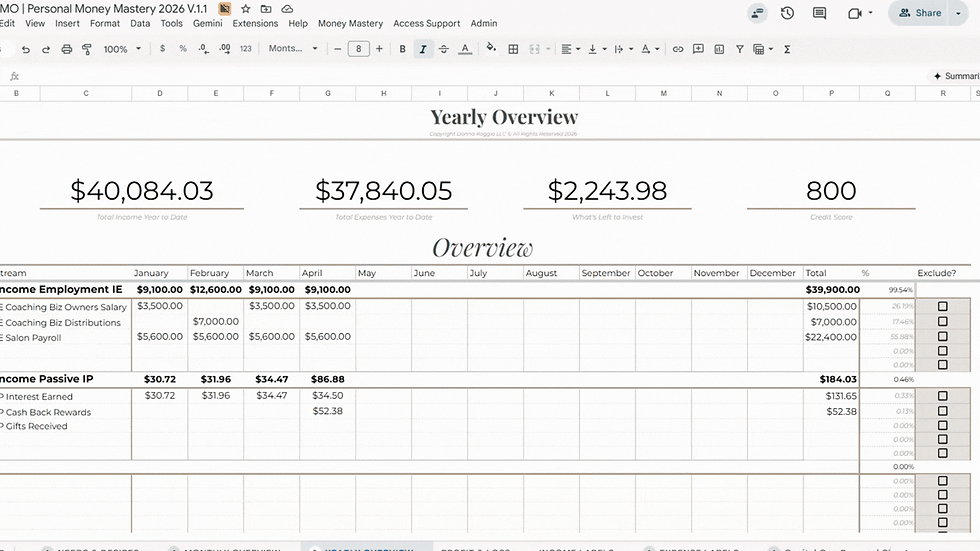Screen dimensions: 980x551
Task: Format selection as percent
Action: click(x=183, y=49)
